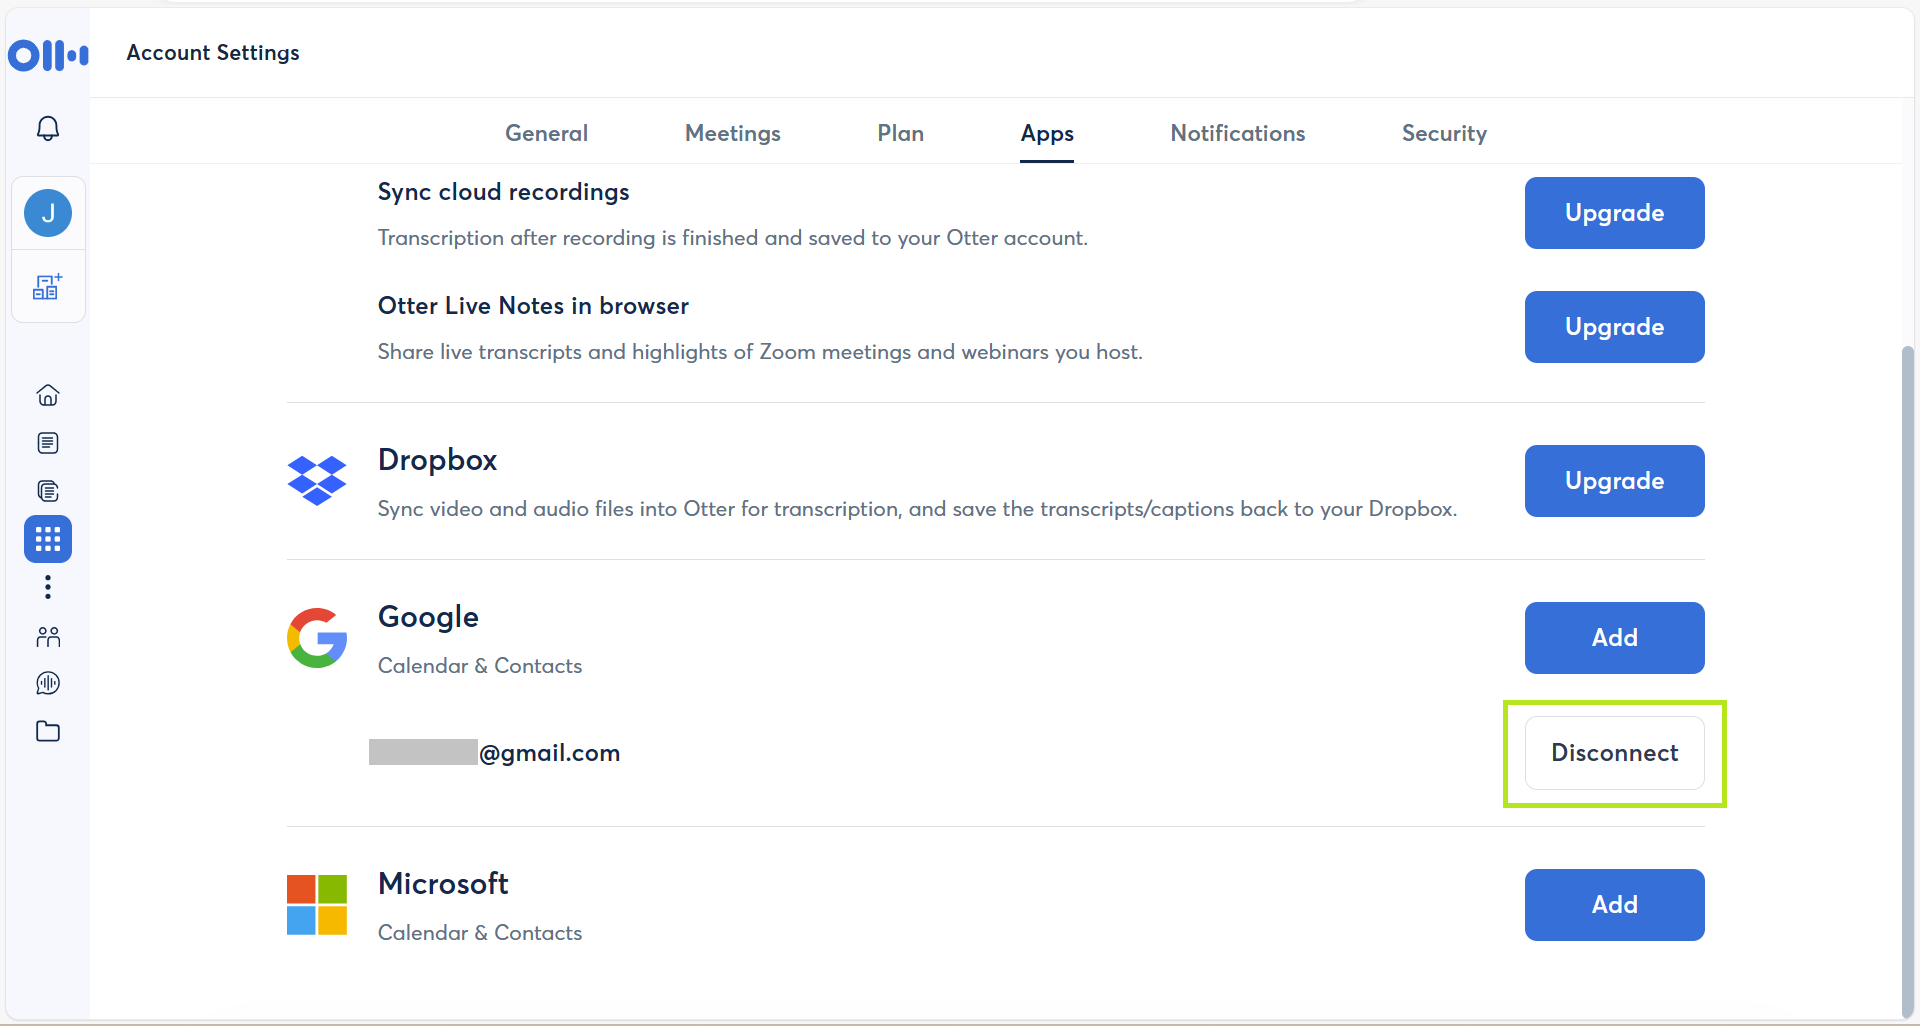Open notifications via the bell icon
Viewport: 1920px width, 1026px height.
(47, 128)
